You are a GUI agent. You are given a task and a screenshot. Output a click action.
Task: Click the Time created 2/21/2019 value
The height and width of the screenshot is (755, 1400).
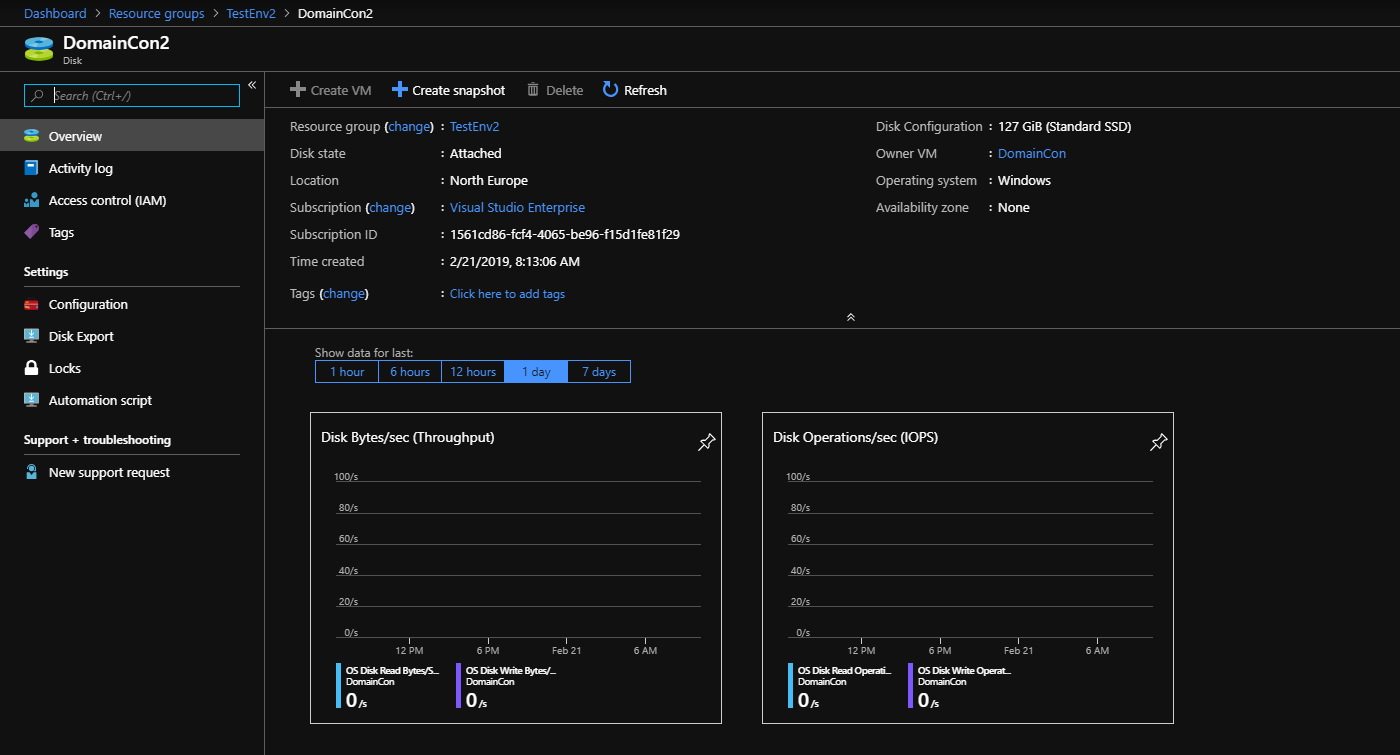(x=515, y=262)
